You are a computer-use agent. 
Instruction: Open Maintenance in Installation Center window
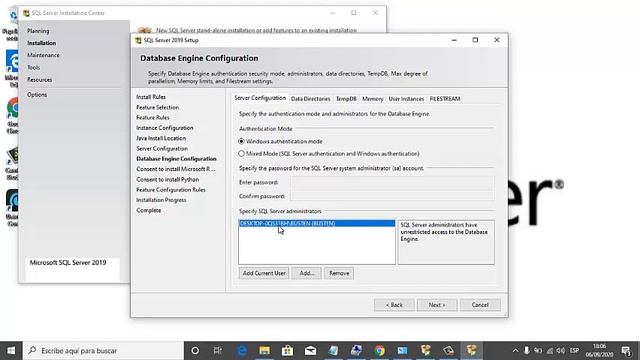coord(43,55)
